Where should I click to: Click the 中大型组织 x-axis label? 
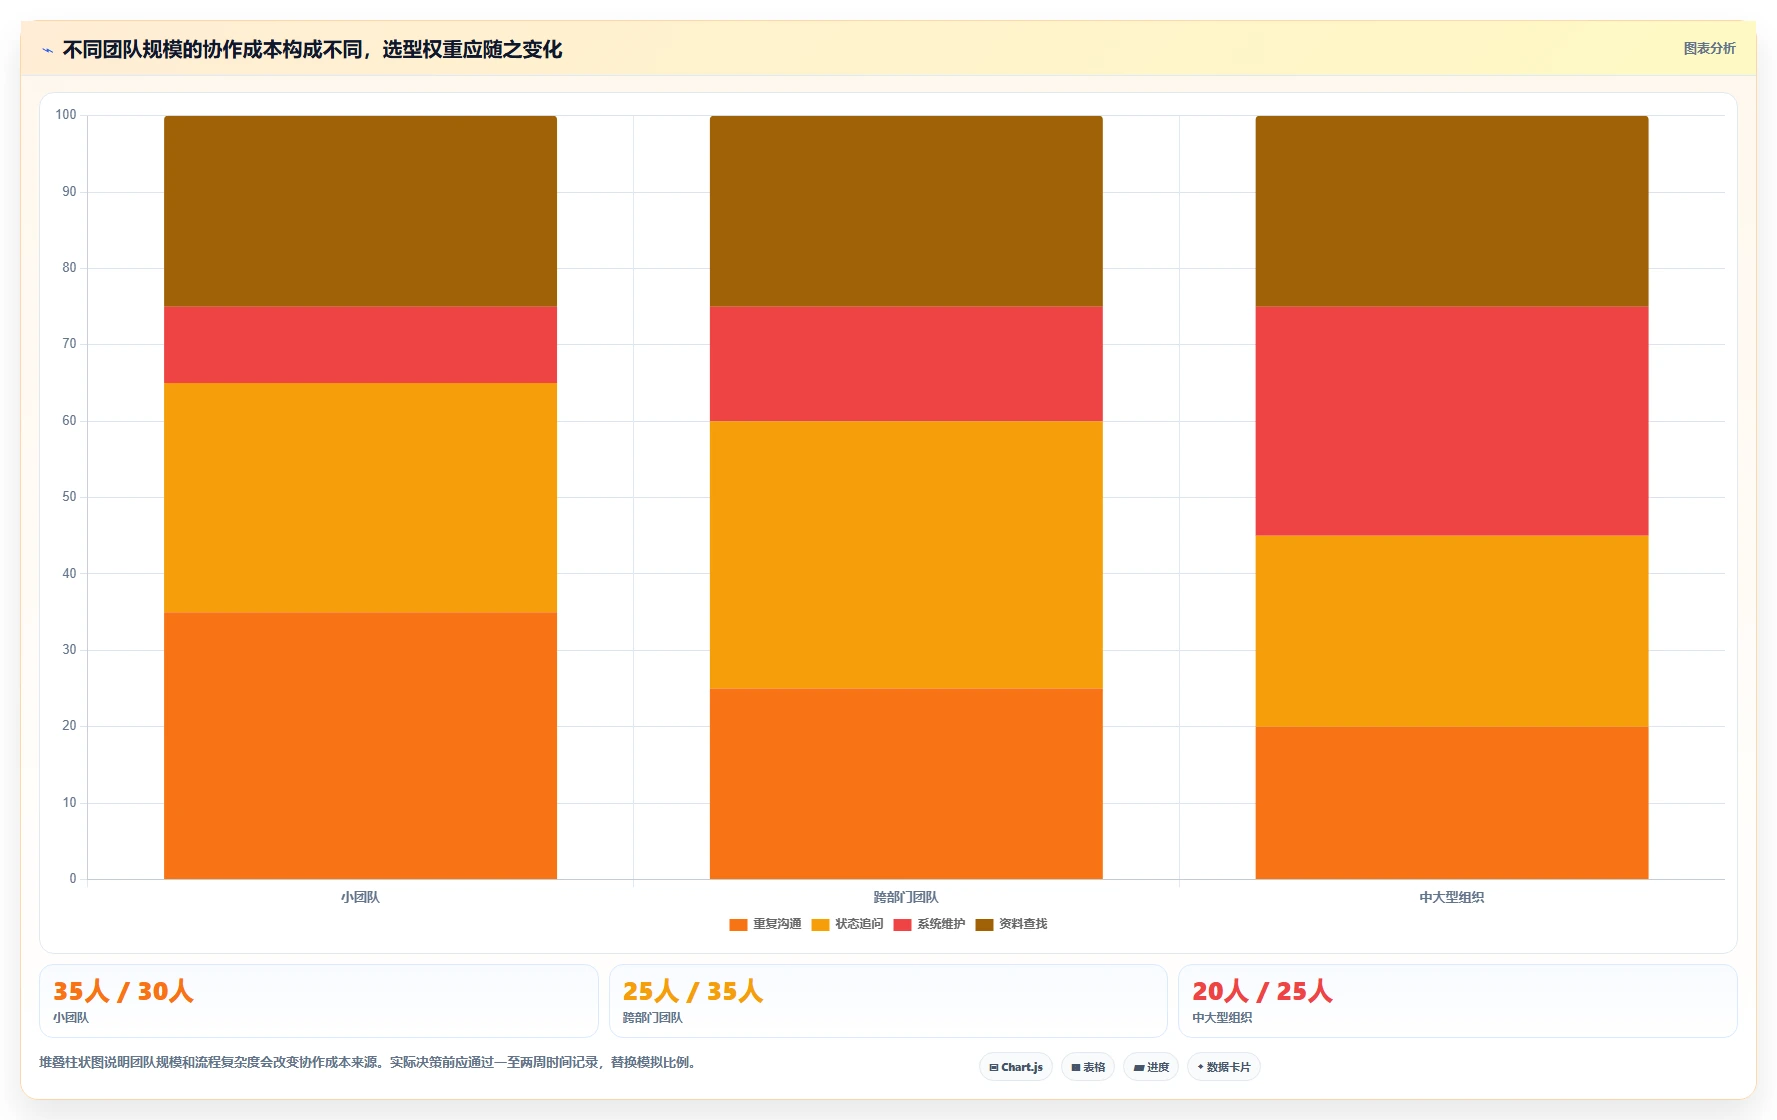(x=1452, y=897)
